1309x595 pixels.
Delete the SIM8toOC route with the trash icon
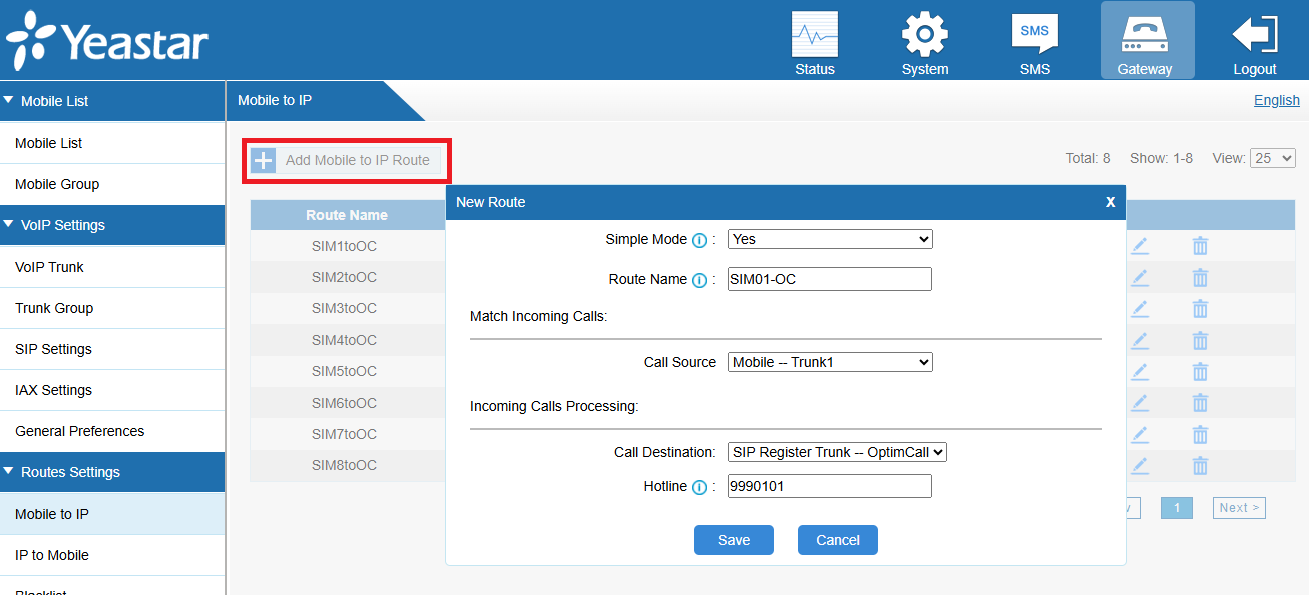[x=1200, y=465]
